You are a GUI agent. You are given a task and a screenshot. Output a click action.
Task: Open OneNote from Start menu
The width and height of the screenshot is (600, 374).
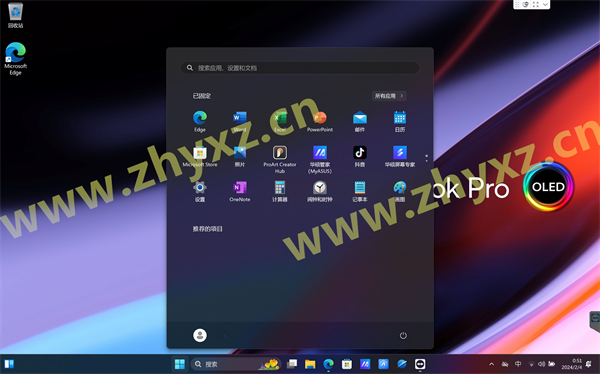click(x=240, y=191)
